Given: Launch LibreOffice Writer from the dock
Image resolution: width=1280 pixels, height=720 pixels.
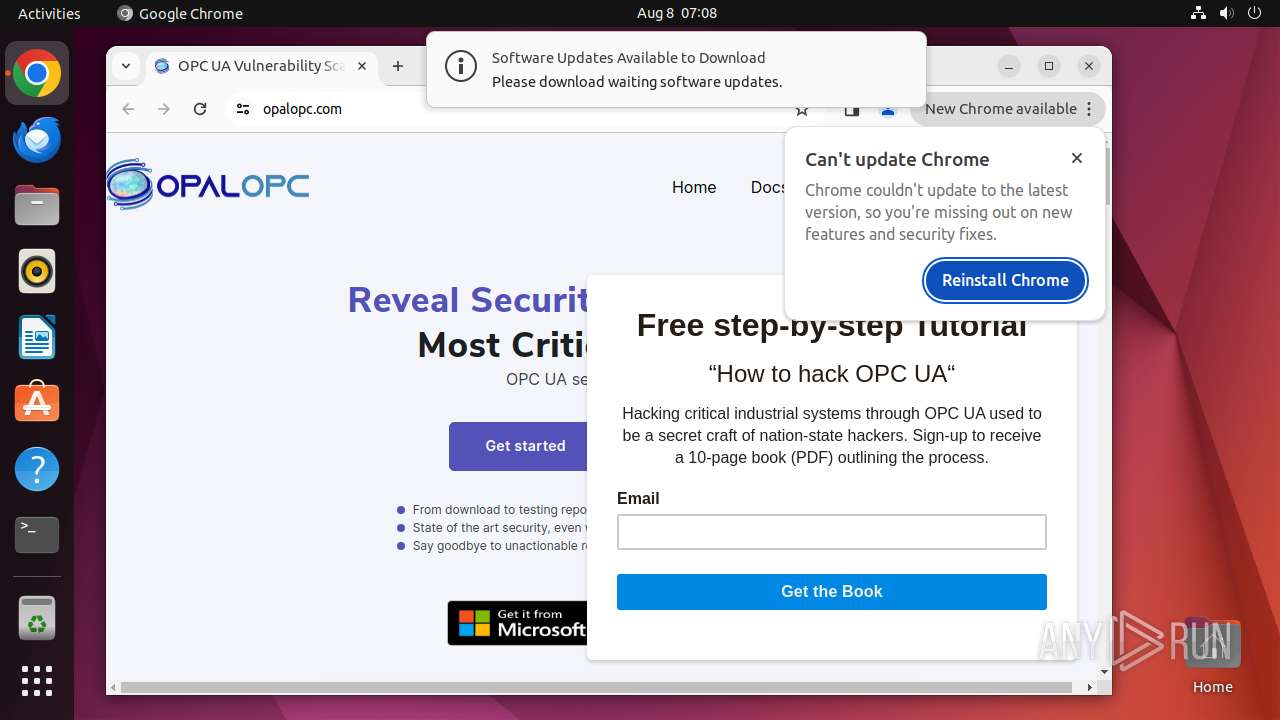Looking at the screenshot, I should click(37, 337).
